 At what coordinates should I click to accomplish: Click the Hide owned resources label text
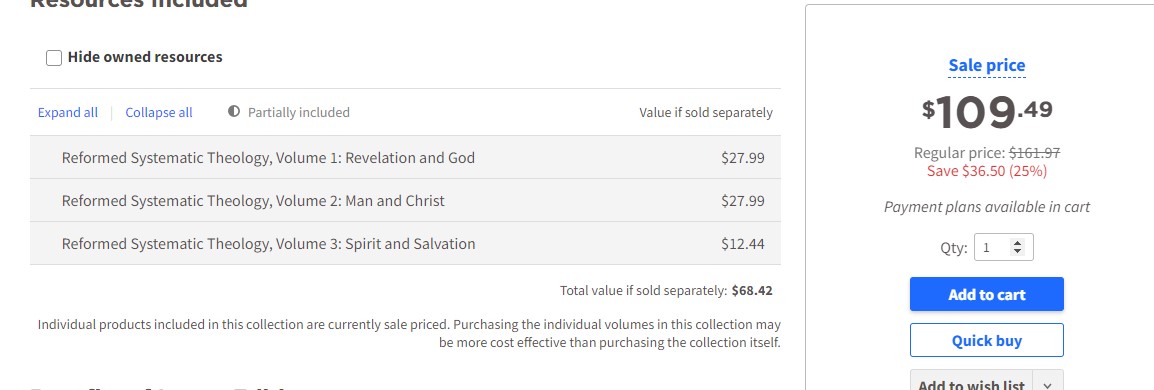[x=145, y=57]
